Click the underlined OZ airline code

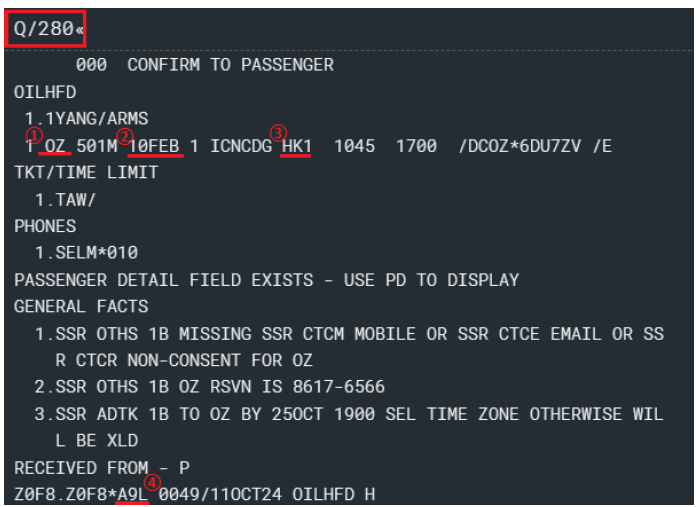click(55, 146)
